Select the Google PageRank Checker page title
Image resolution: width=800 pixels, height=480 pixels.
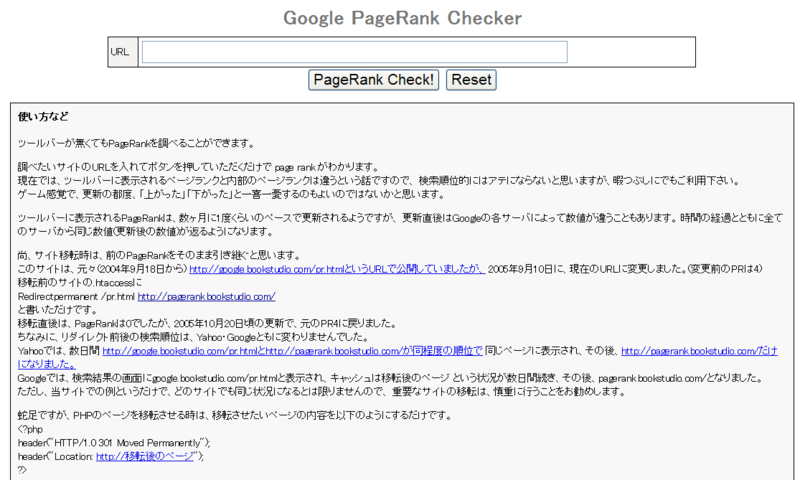pyautogui.click(x=402, y=18)
